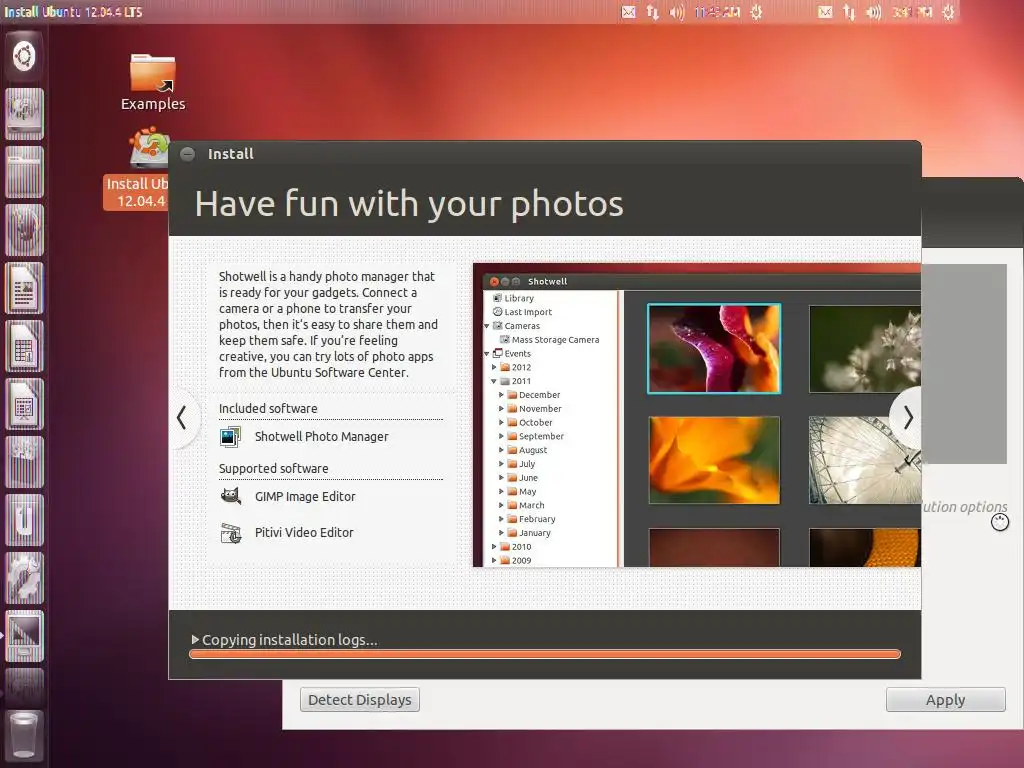Select the gray monitor preview in the Displays window

[964, 364]
